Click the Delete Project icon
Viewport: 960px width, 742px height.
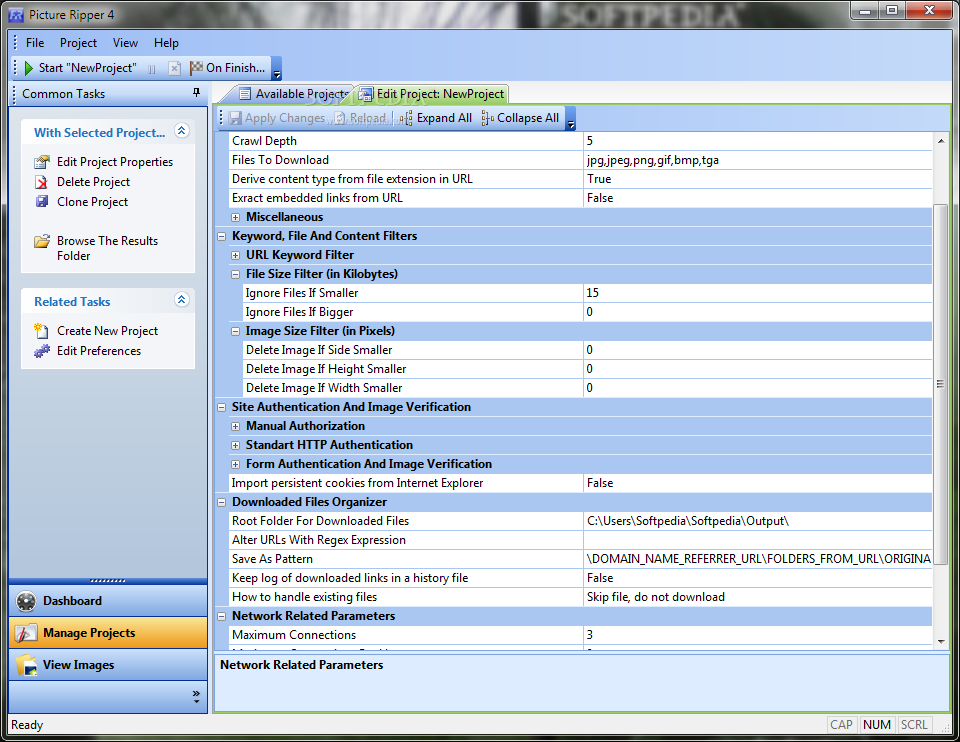(41, 182)
